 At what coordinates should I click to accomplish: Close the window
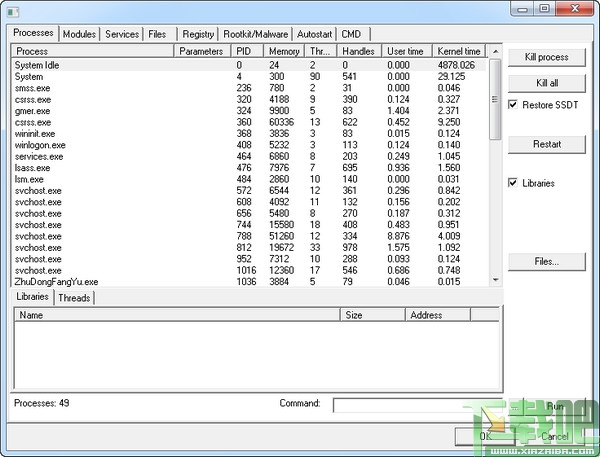coord(575,8)
